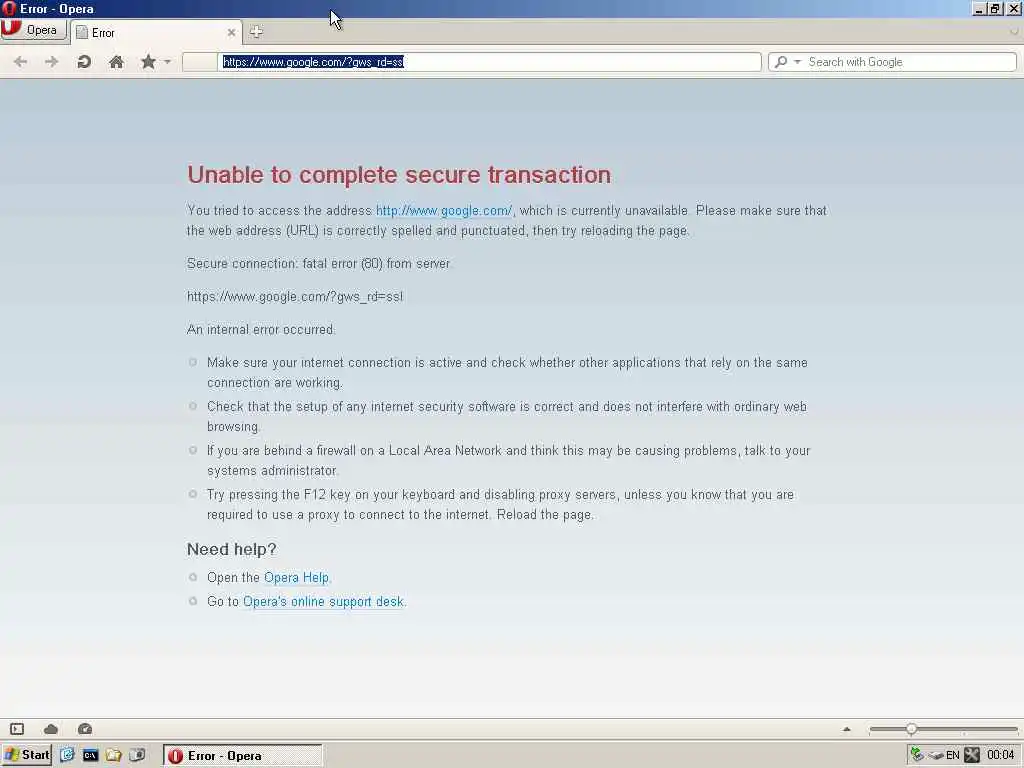Reload the page with reload icon
Screen dimensions: 1024x768
[84, 62]
